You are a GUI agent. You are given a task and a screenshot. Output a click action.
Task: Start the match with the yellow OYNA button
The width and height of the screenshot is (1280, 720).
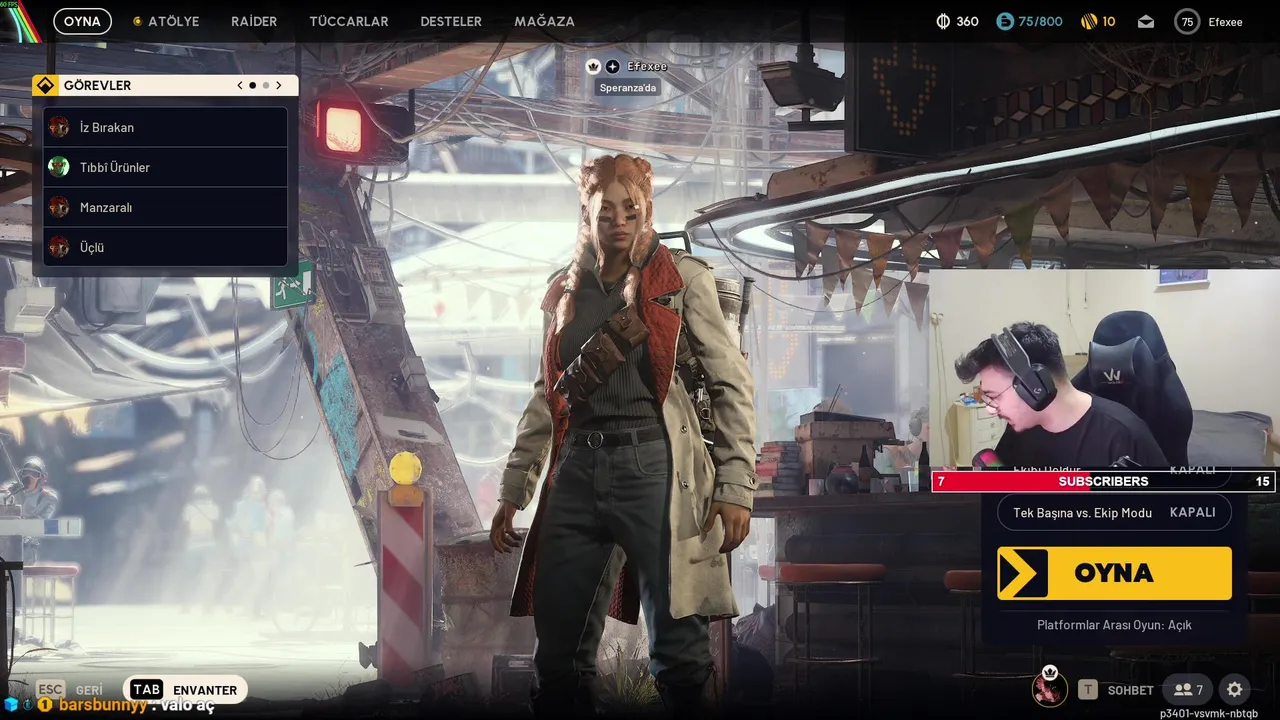(1114, 573)
